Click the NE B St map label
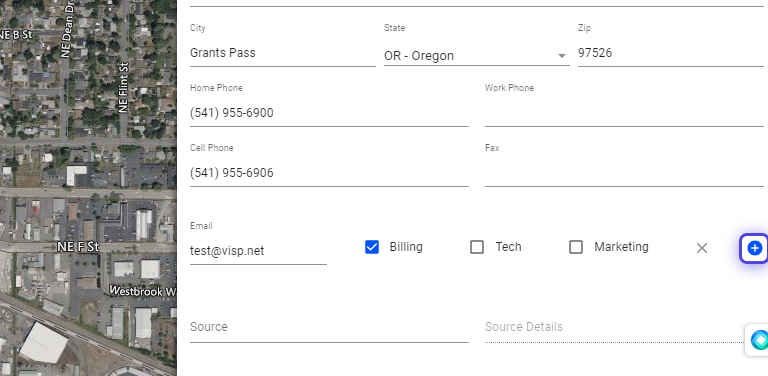Viewport: 768px width, 376px height. pyautogui.click(x=16, y=35)
